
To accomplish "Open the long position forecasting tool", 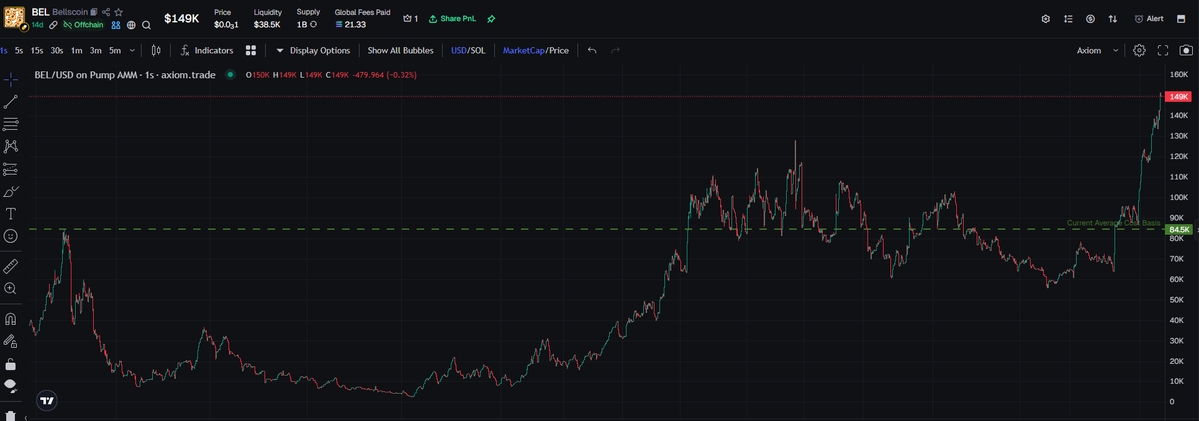I will tap(11, 169).
